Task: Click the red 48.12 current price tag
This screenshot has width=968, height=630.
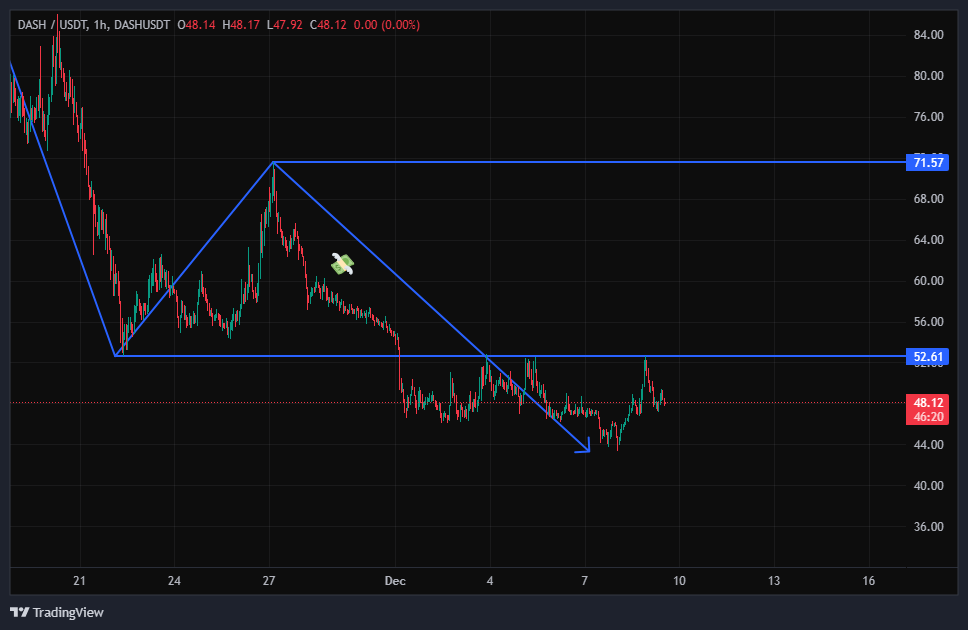Action: pos(927,403)
